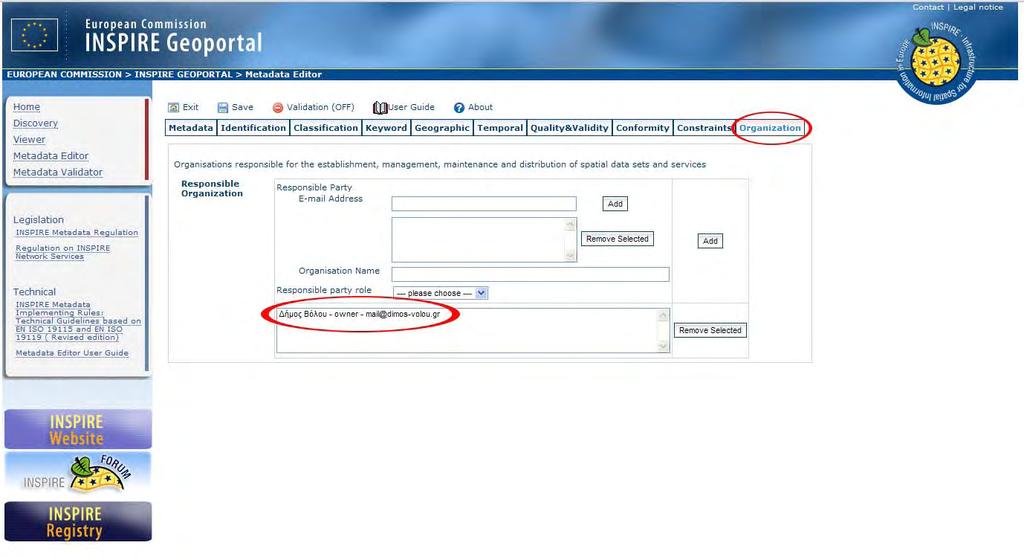Click Add button next to e-mail field
Image resolution: width=1024 pixels, height=557 pixels.
(615, 204)
